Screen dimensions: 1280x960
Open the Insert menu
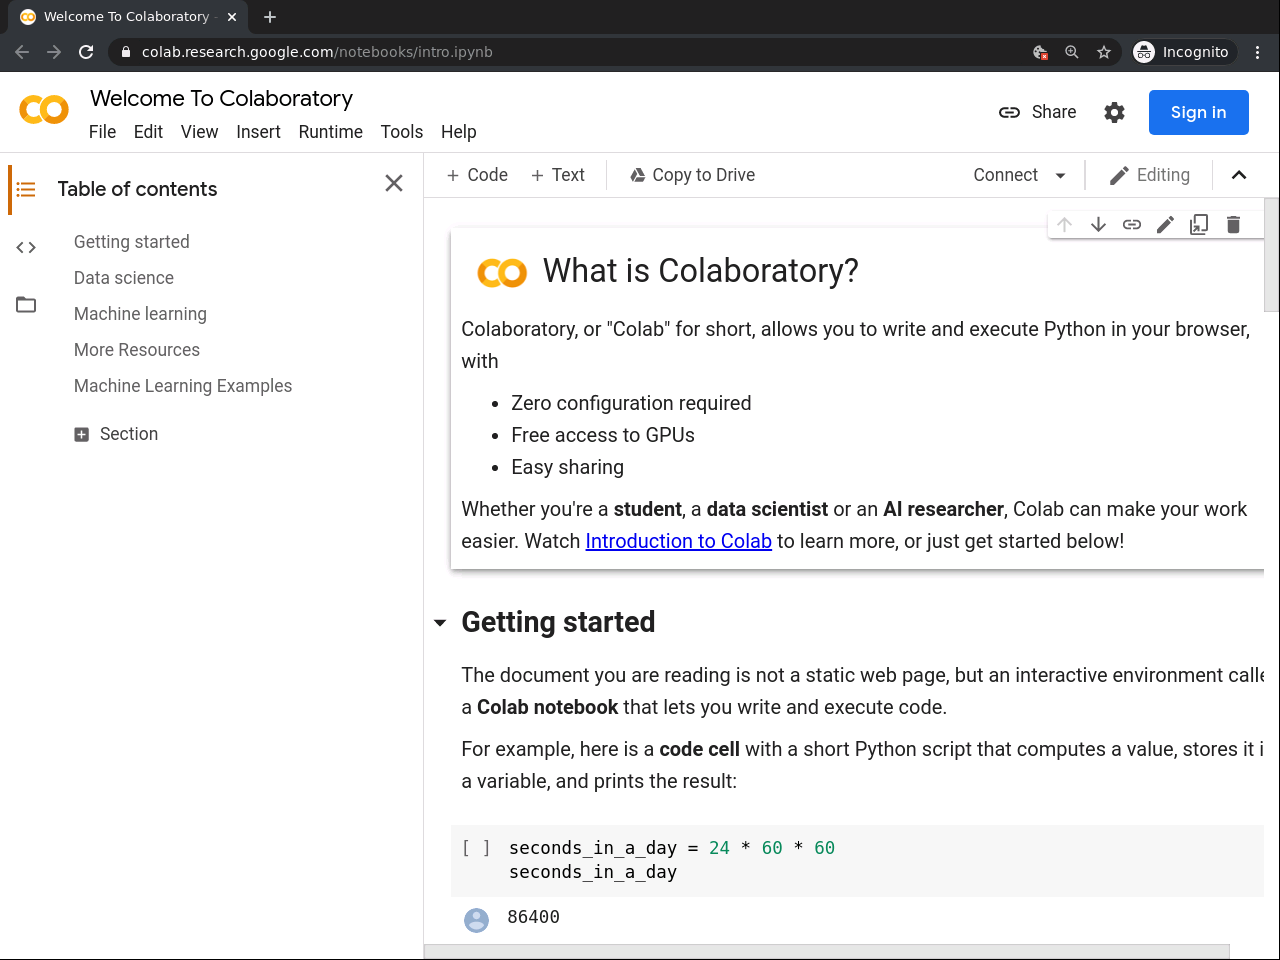tap(258, 132)
